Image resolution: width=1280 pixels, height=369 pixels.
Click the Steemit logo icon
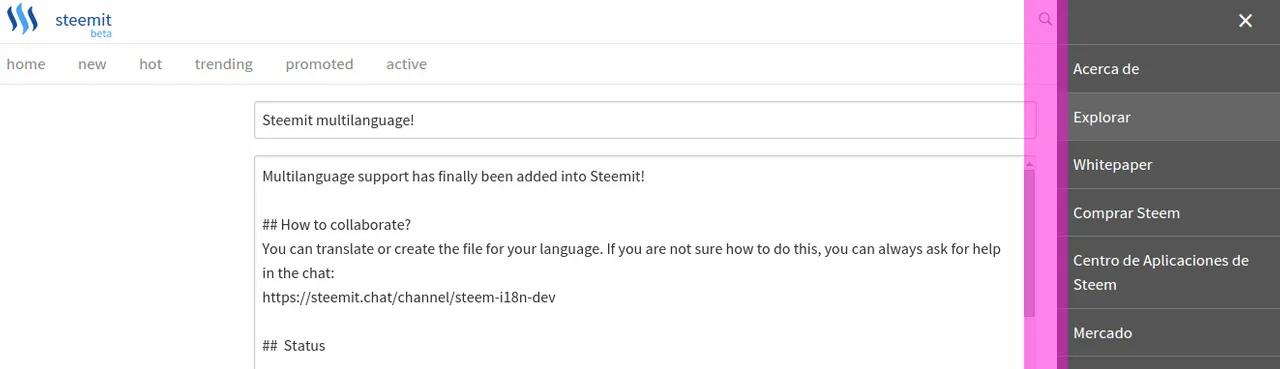tap(22, 20)
